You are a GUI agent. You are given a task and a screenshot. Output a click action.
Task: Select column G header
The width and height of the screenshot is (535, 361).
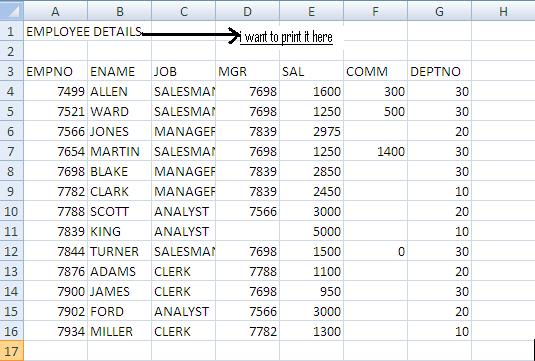tap(439, 11)
